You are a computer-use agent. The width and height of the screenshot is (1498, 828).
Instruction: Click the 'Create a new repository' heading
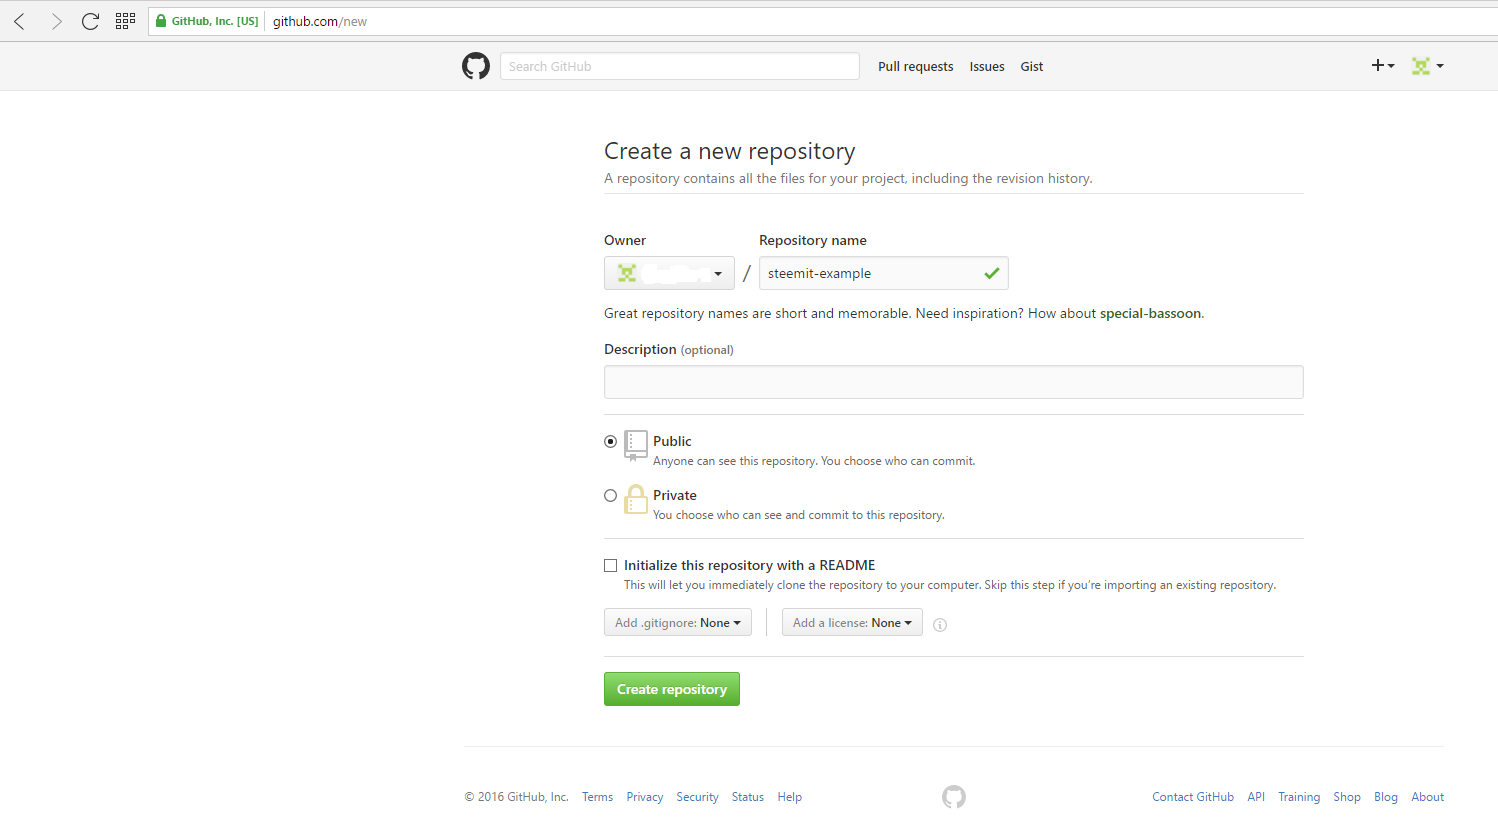(730, 151)
